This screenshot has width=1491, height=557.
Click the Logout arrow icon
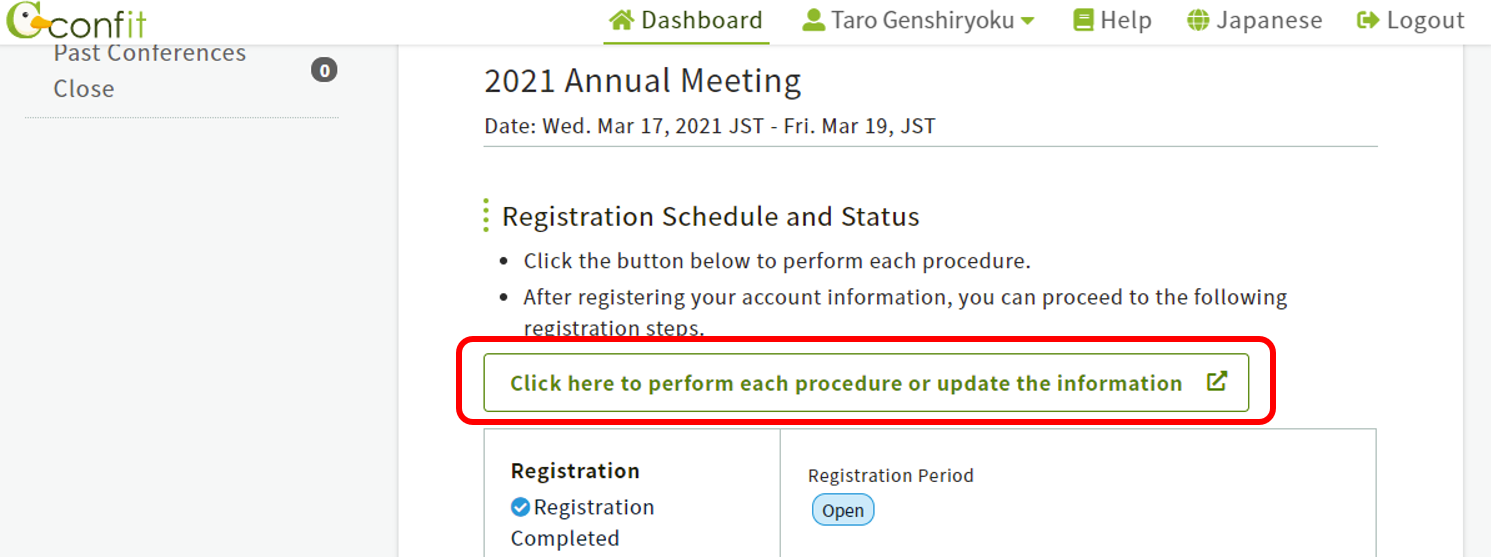(x=1368, y=20)
